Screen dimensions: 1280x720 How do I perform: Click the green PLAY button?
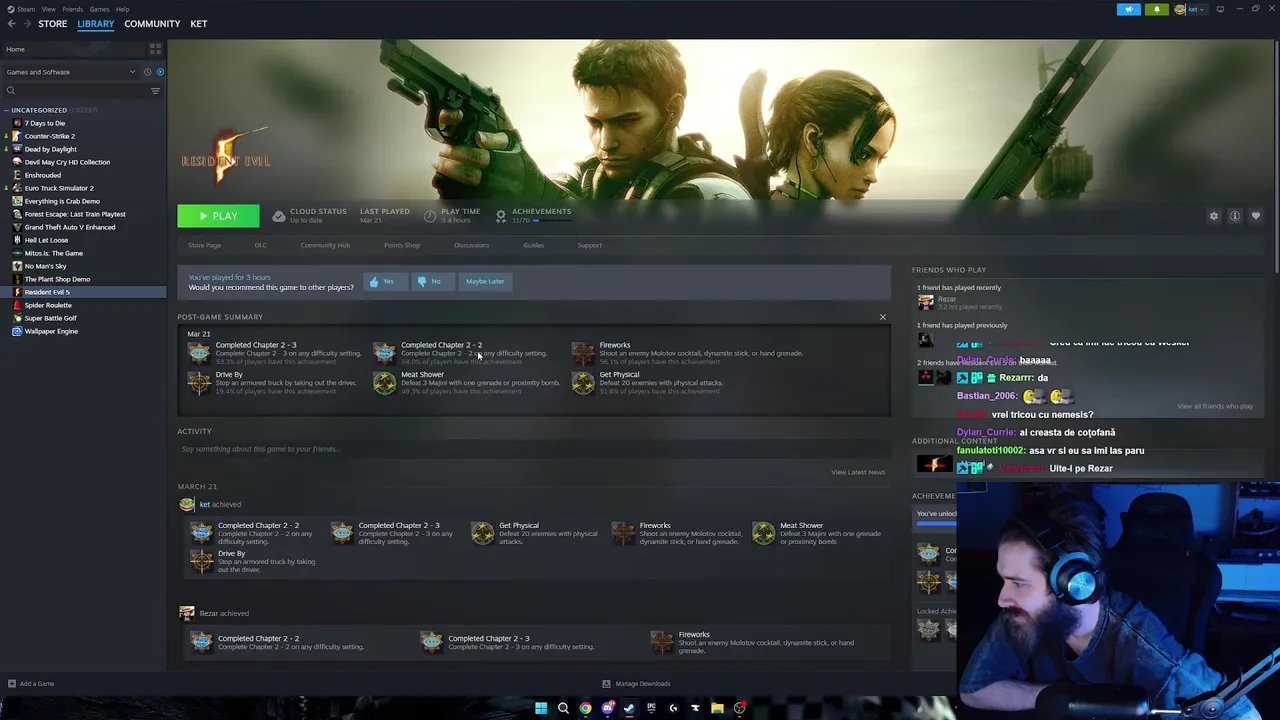218,216
